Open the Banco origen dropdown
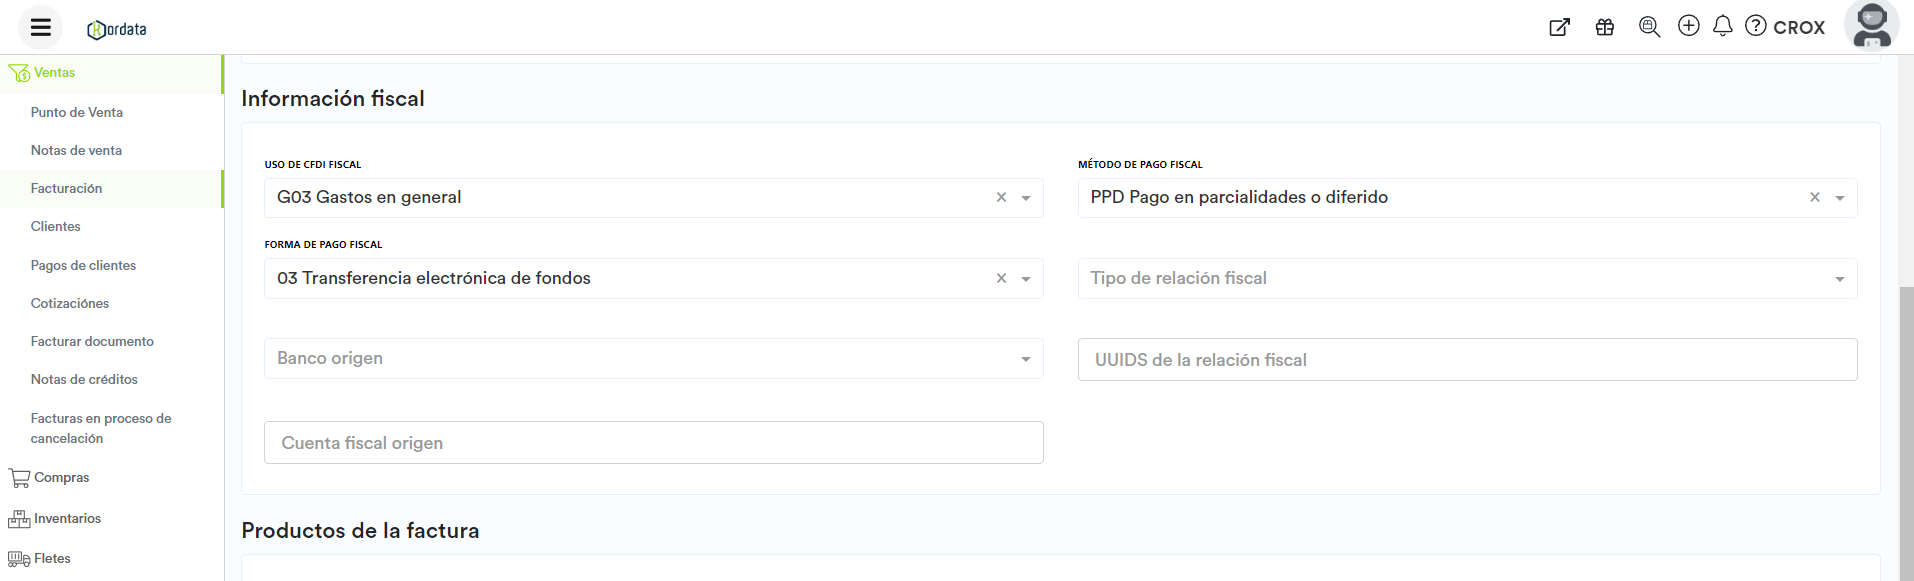The height and width of the screenshot is (581, 1914). pyautogui.click(x=1025, y=359)
